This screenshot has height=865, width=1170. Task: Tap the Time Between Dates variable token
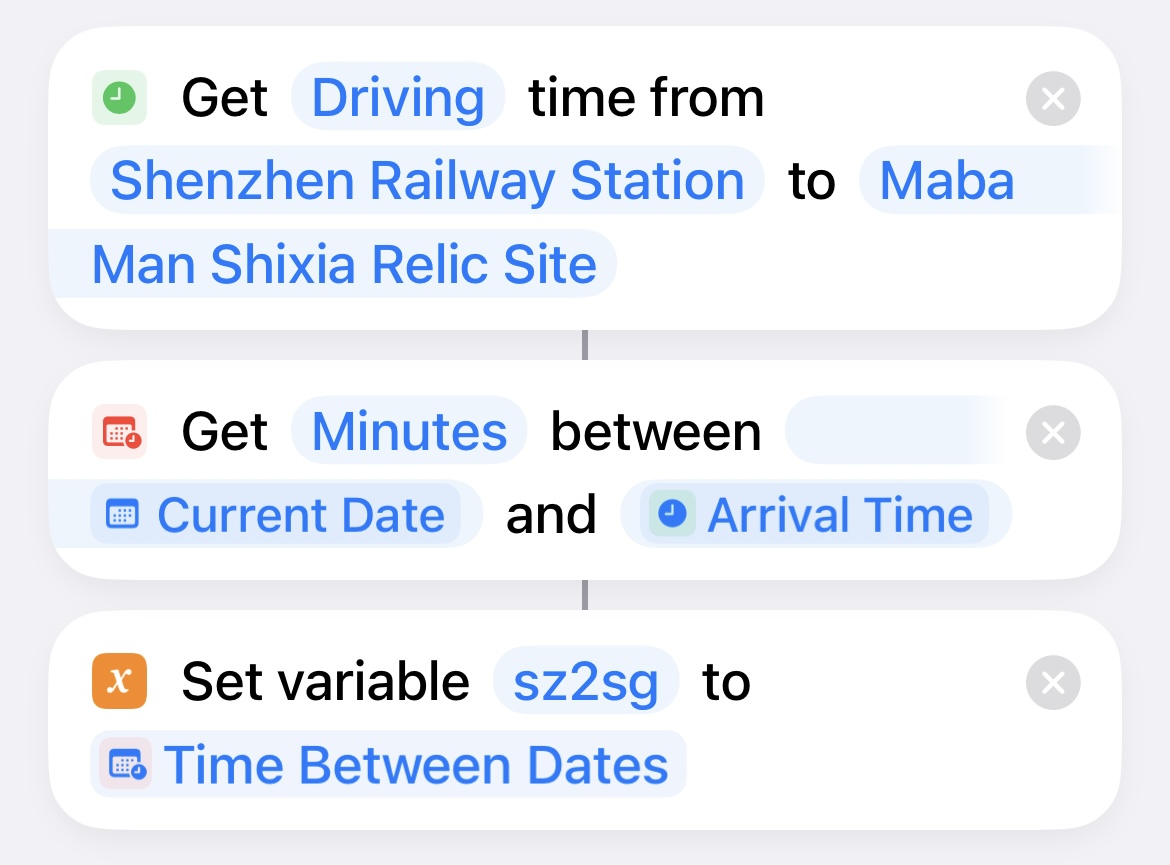415,766
